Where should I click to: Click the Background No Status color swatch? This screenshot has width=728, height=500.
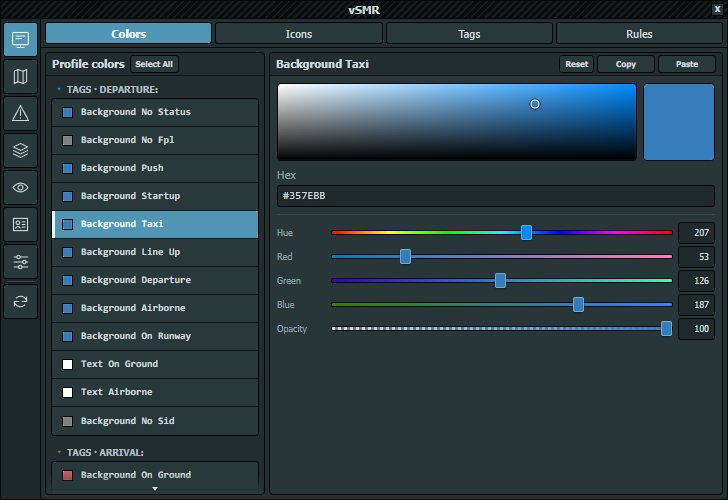[67, 112]
